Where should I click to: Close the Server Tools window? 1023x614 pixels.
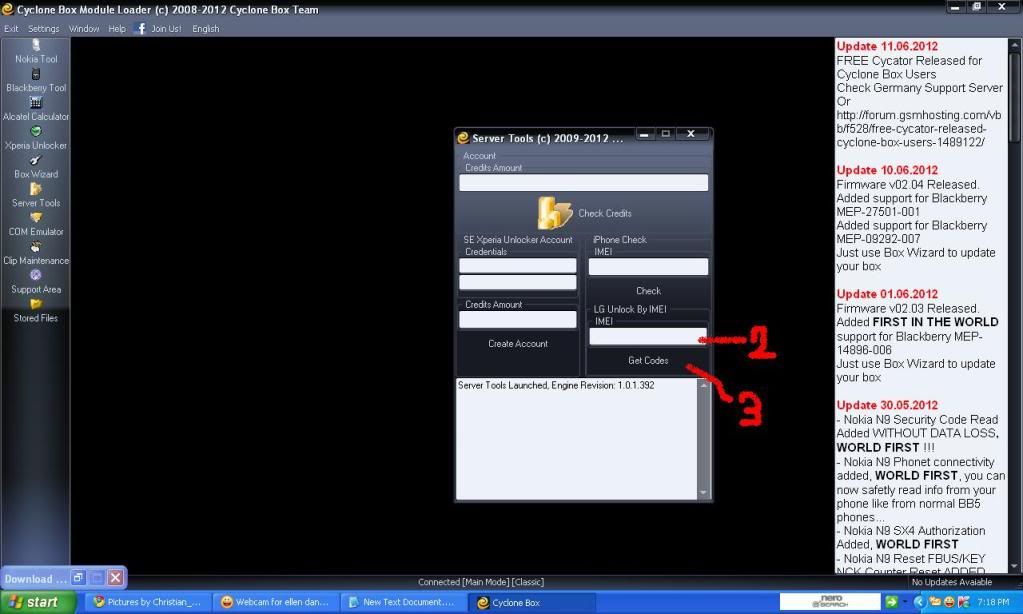[690, 134]
